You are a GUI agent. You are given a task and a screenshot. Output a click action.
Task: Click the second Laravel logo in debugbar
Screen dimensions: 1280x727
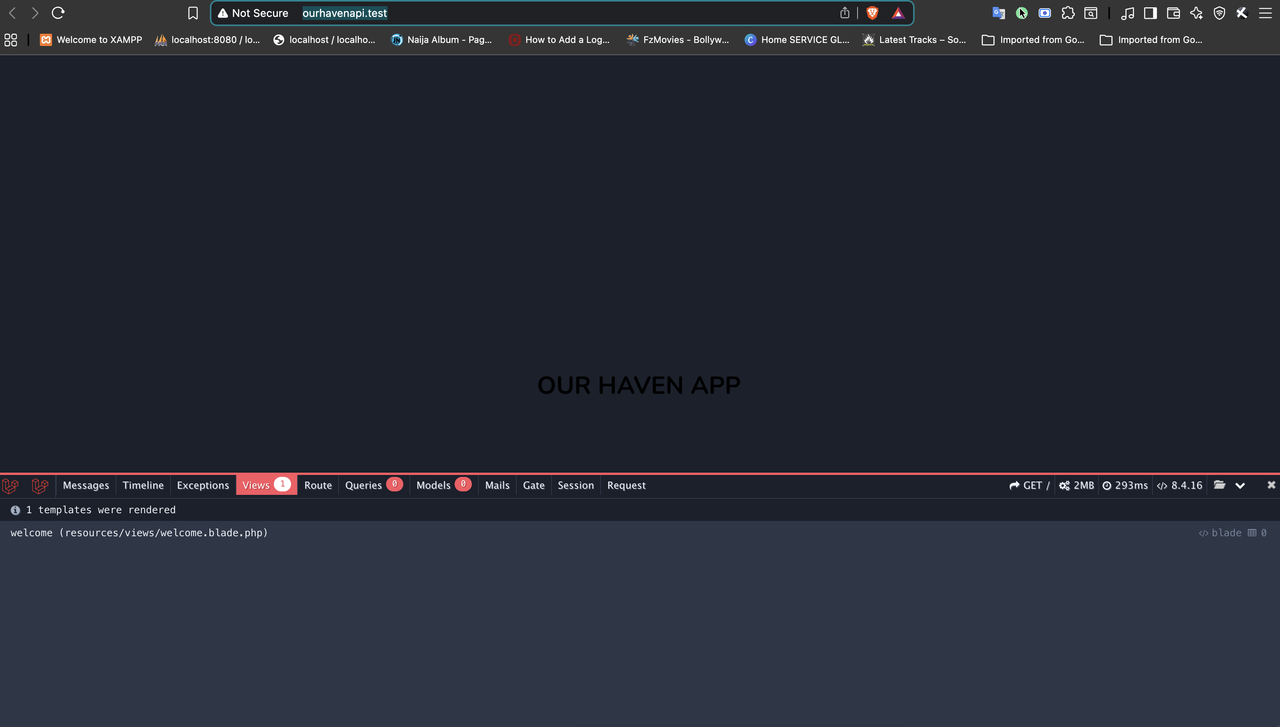[x=40, y=486]
